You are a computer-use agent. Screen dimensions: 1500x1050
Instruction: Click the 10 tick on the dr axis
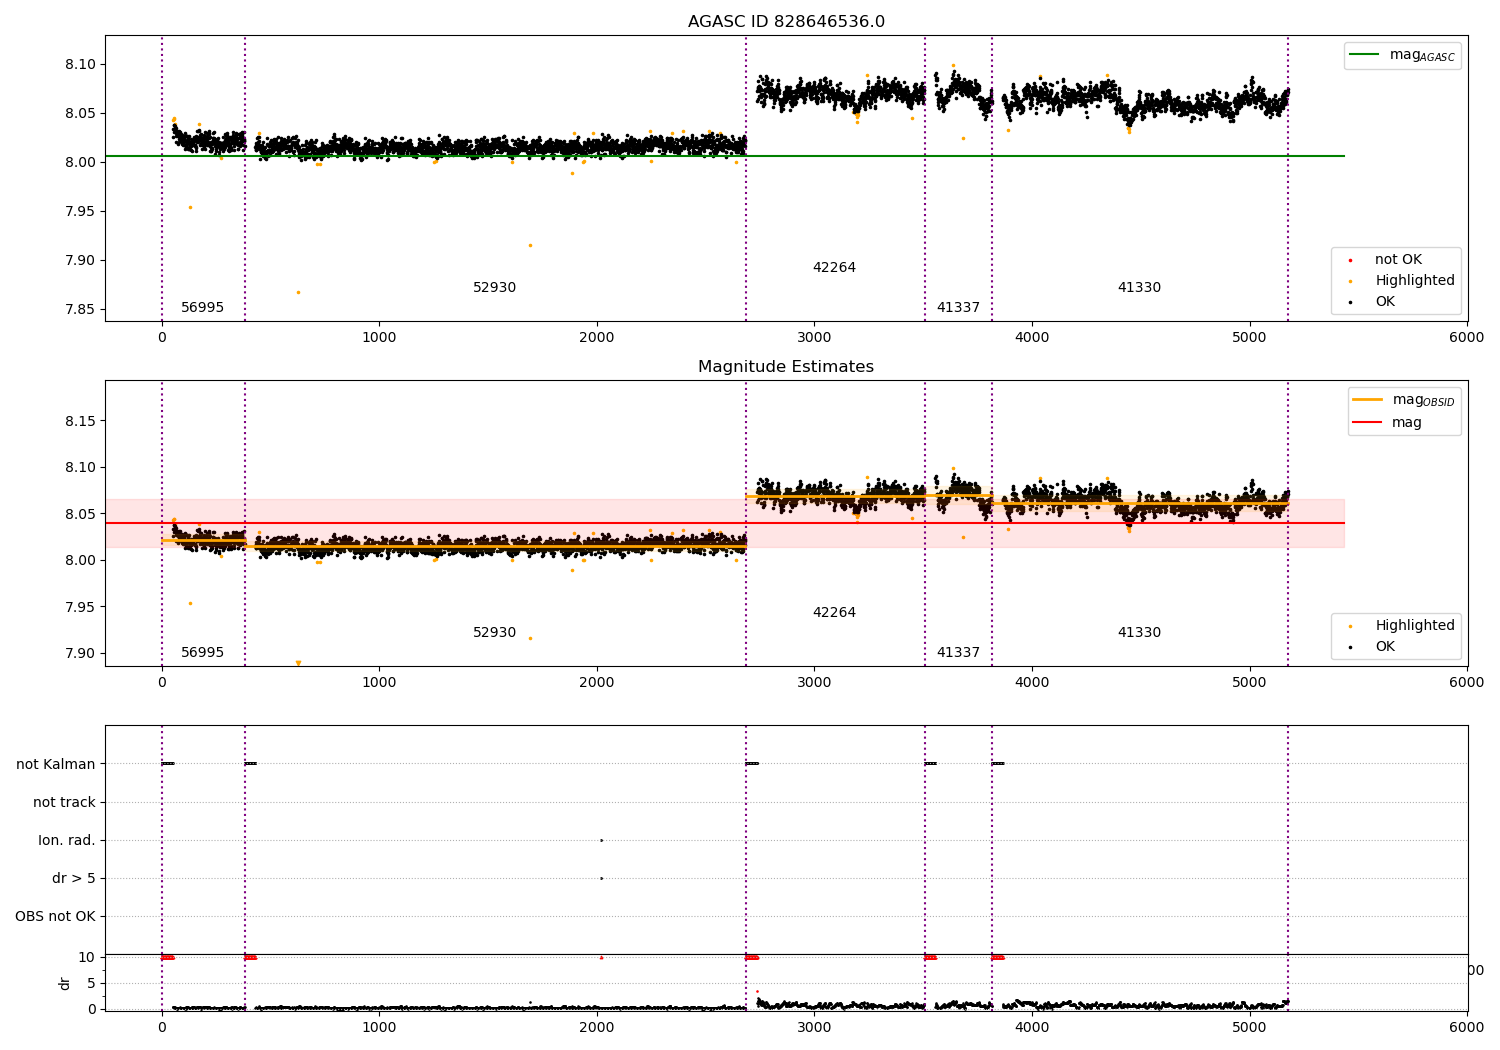tap(87, 958)
